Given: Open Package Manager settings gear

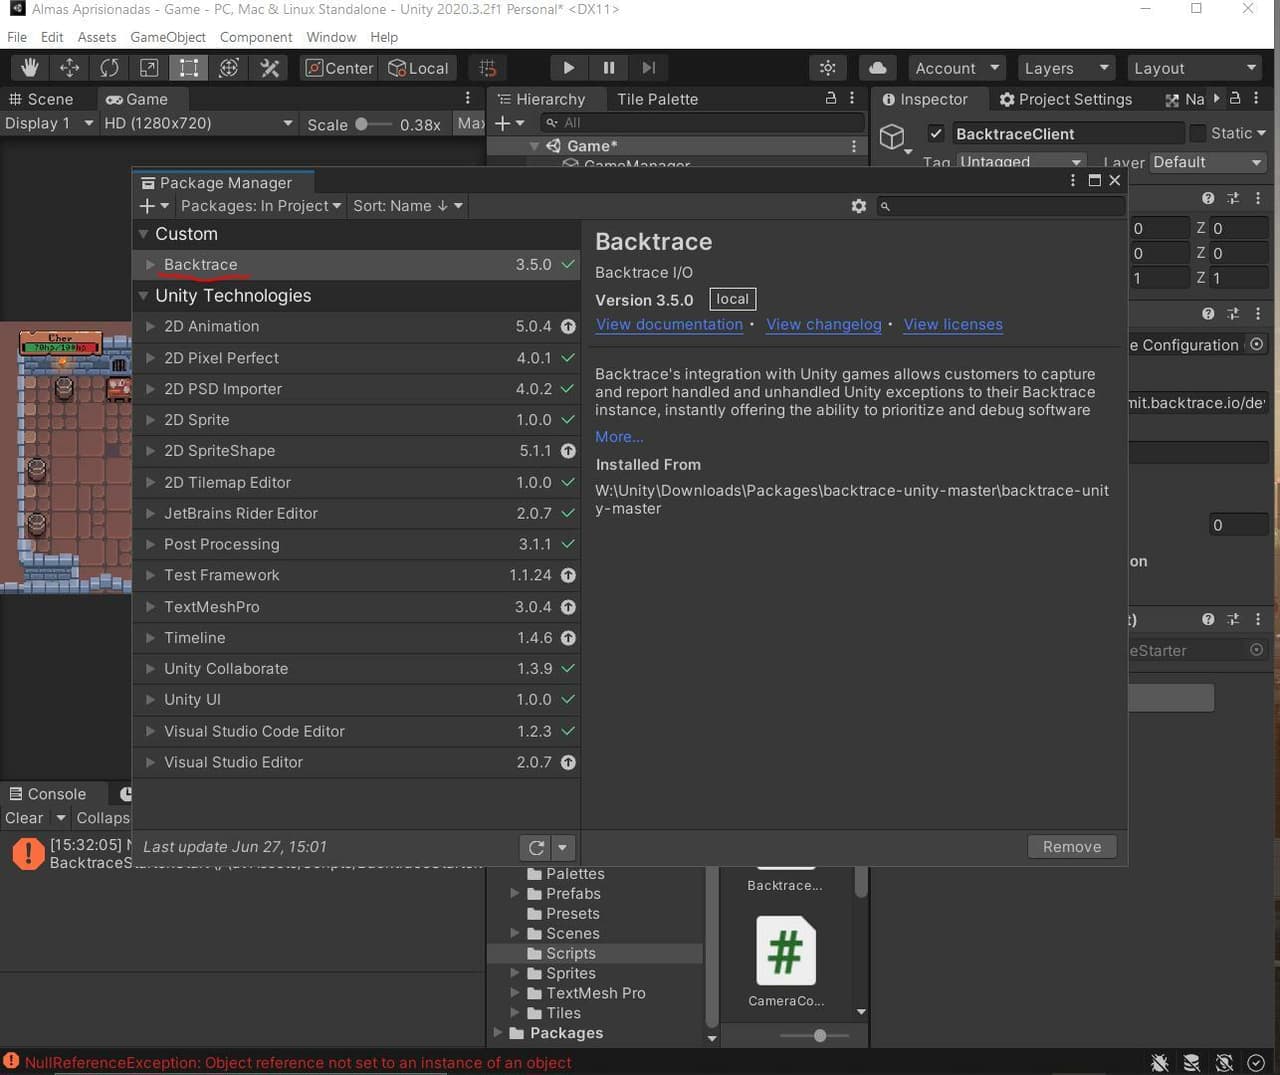Looking at the screenshot, I should coord(858,206).
